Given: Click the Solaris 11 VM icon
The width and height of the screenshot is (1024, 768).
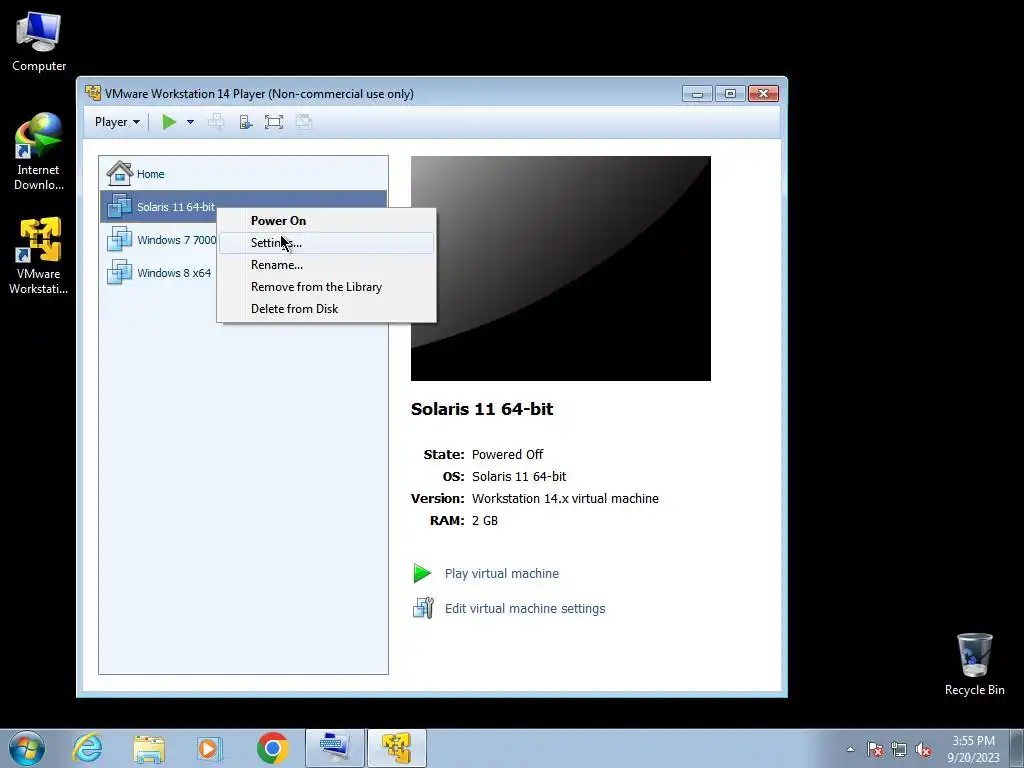Looking at the screenshot, I should (x=120, y=206).
